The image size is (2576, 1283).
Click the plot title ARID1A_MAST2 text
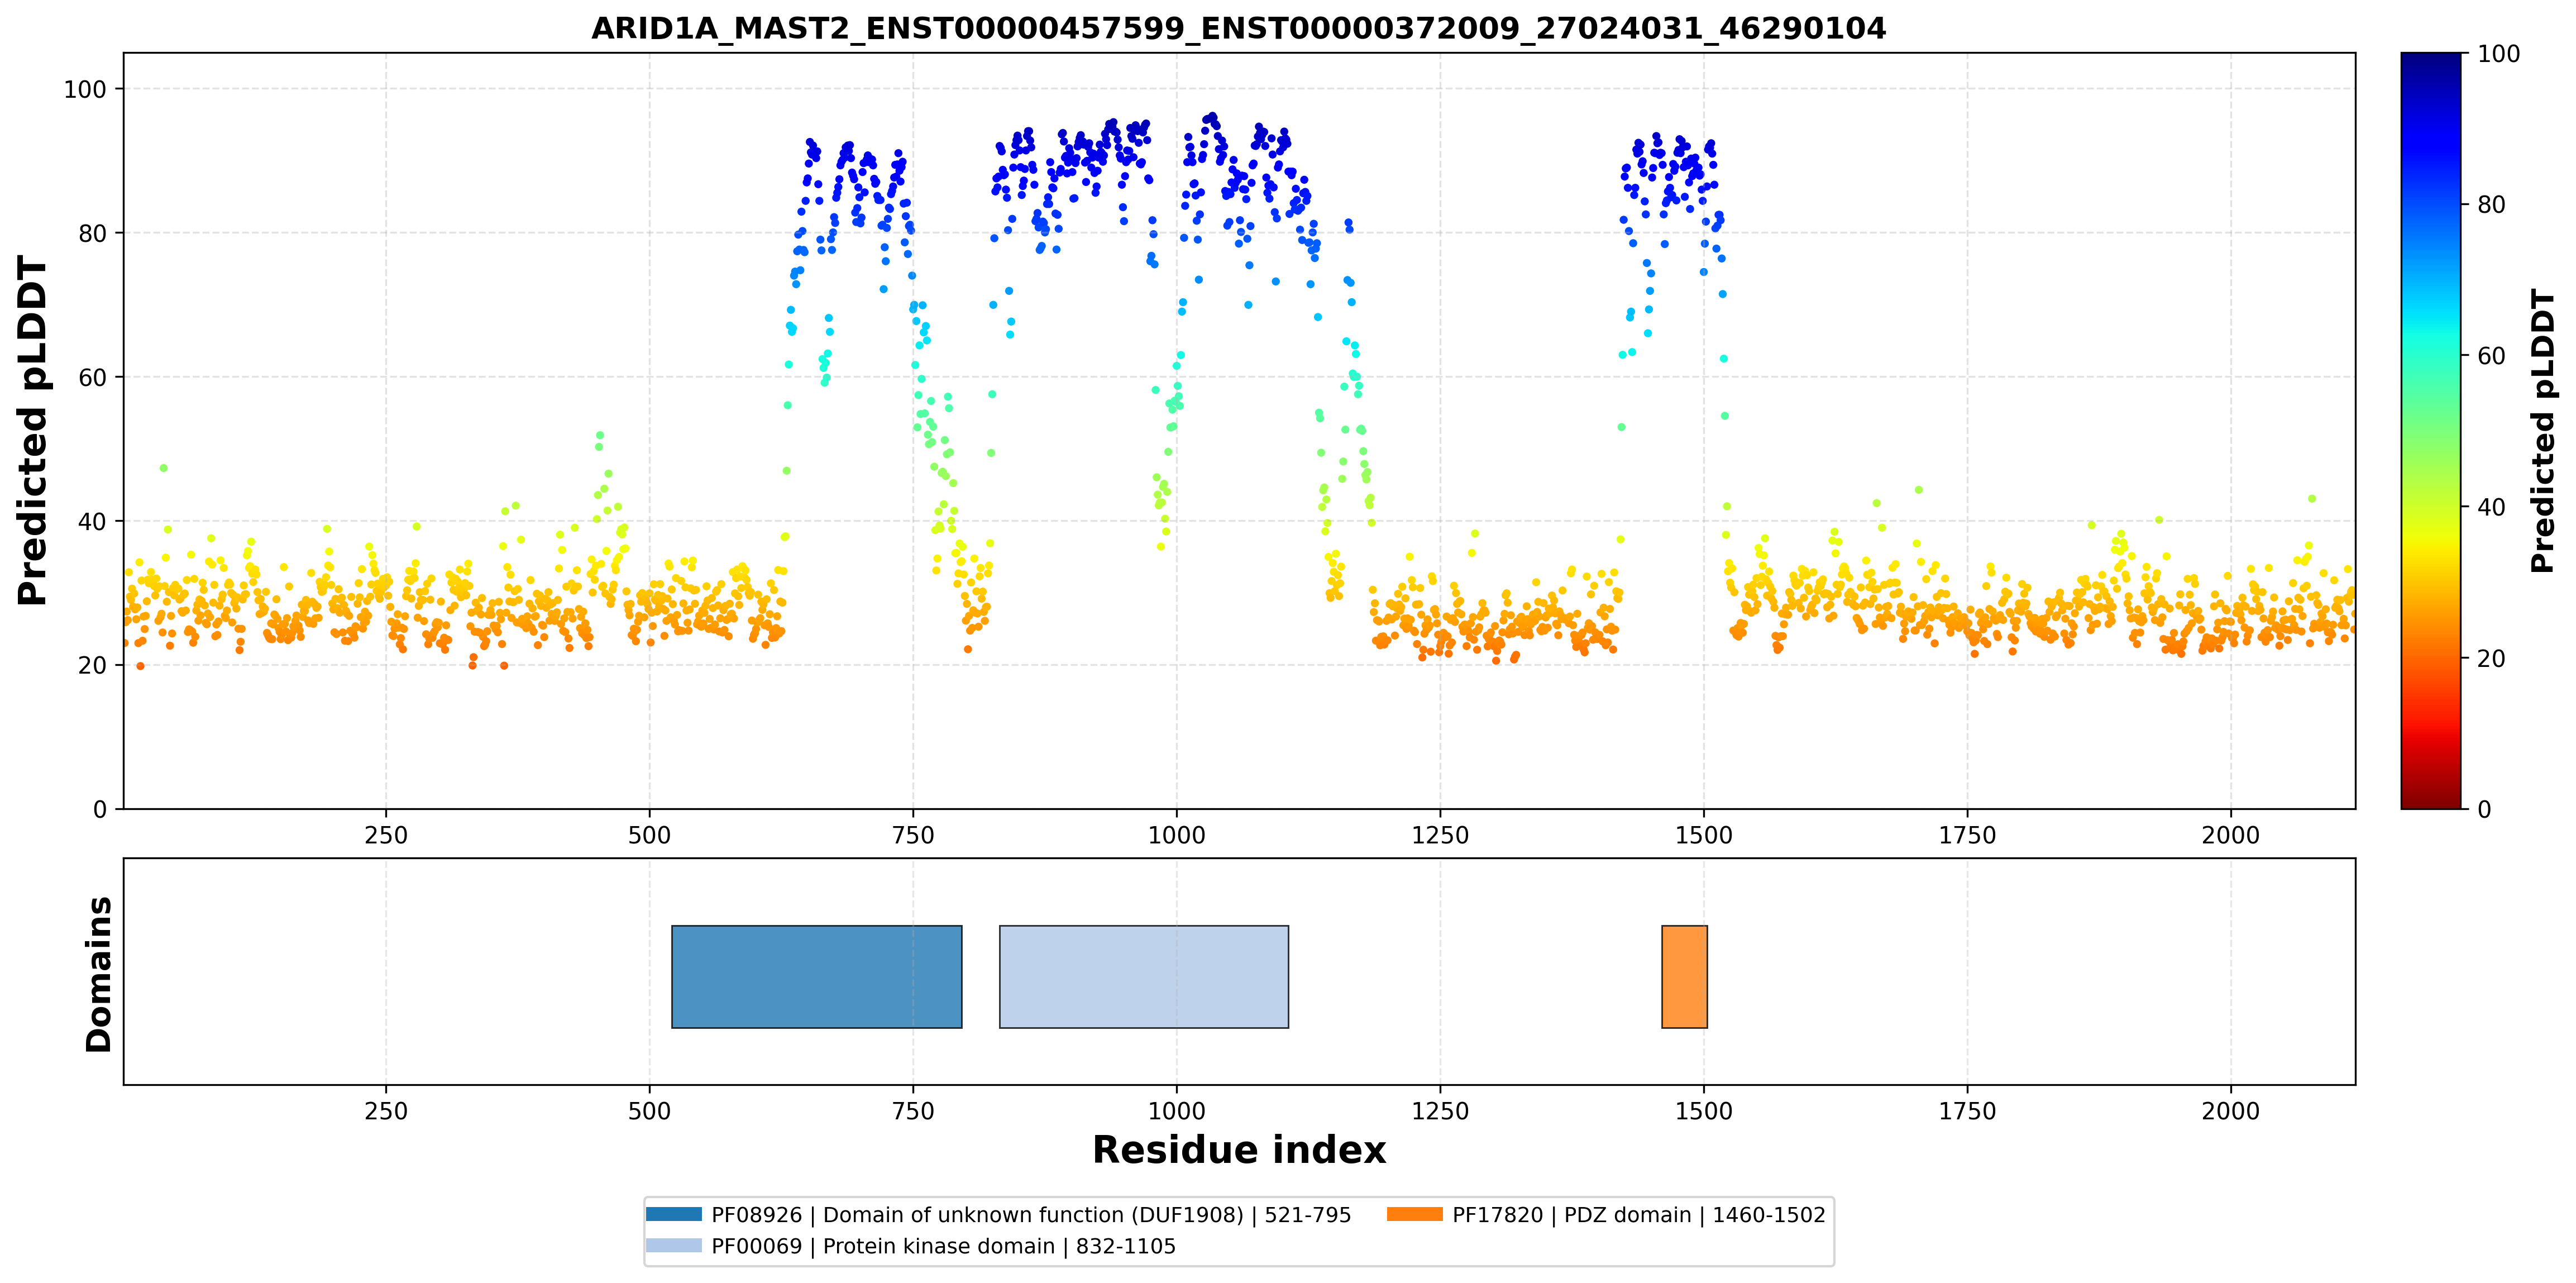(1238, 28)
